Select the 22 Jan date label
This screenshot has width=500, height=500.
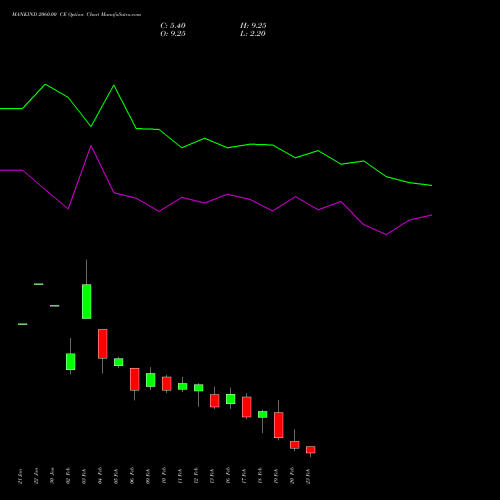point(36,476)
